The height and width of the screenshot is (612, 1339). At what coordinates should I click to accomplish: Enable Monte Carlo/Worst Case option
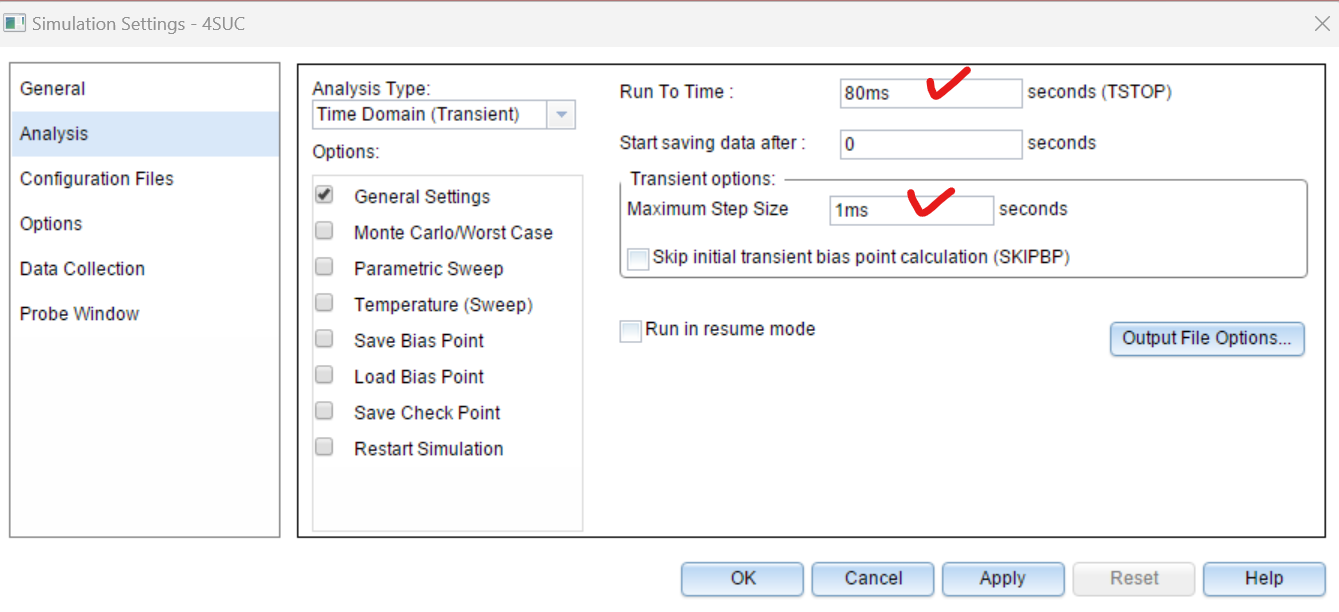(x=324, y=232)
